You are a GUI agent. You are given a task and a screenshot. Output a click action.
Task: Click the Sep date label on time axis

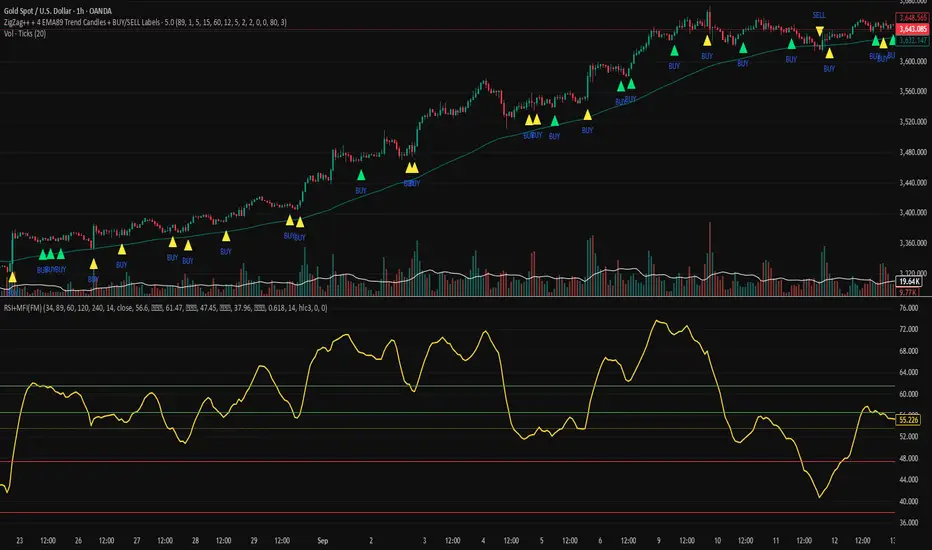point(322,540)
